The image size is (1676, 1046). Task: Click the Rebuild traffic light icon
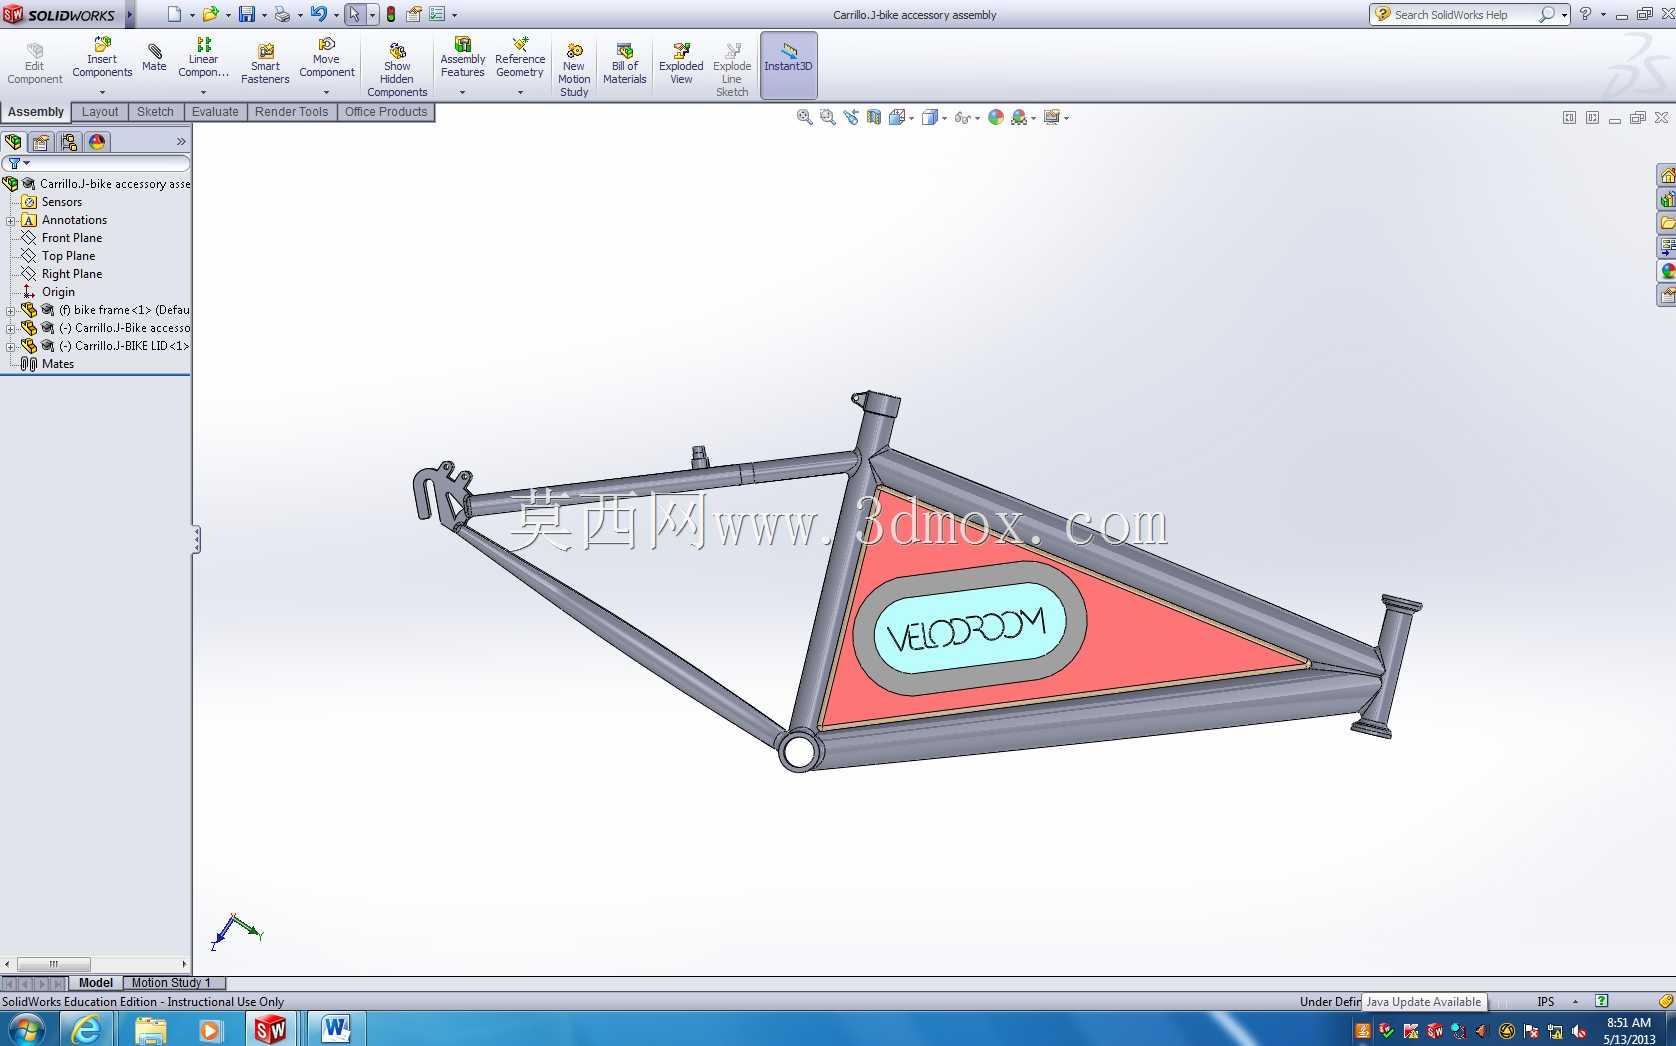click(391, 14)
